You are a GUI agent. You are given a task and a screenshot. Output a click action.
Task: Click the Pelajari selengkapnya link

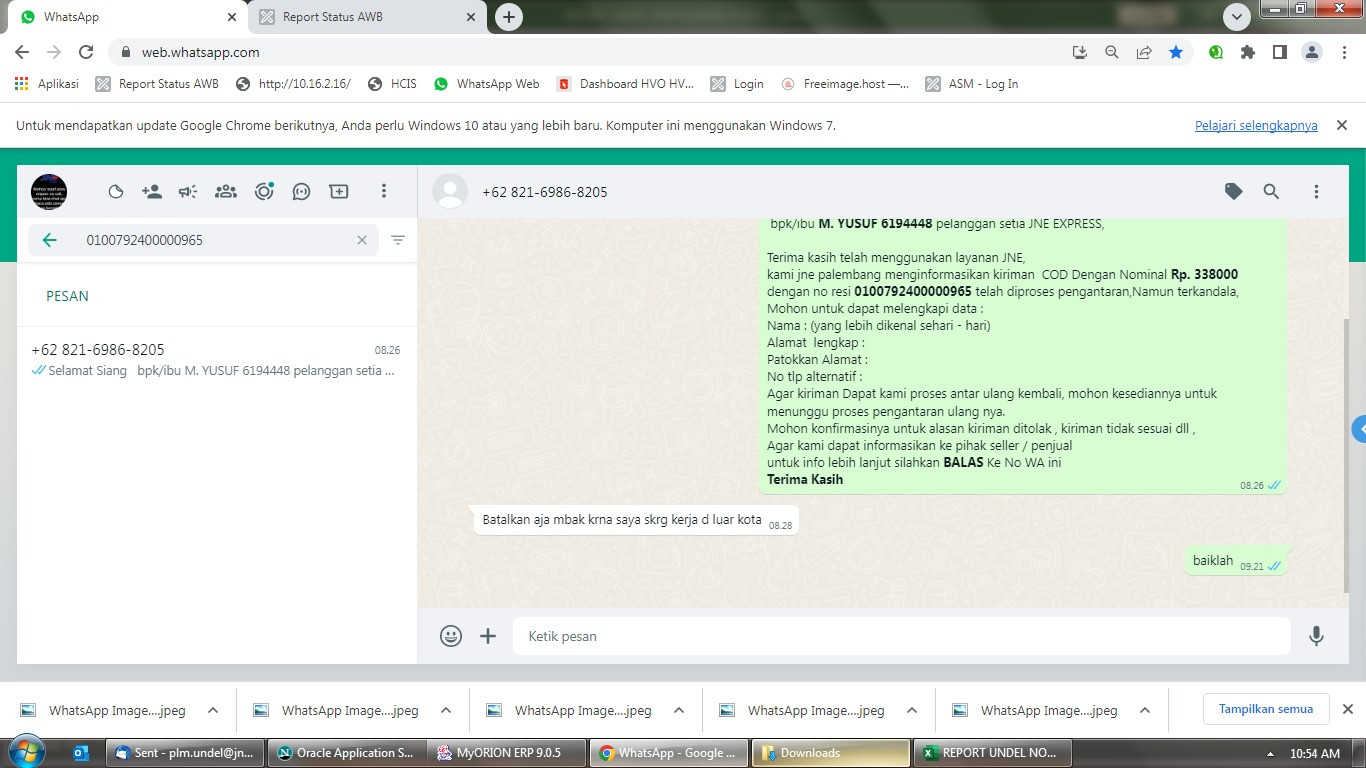(1256, 126)
